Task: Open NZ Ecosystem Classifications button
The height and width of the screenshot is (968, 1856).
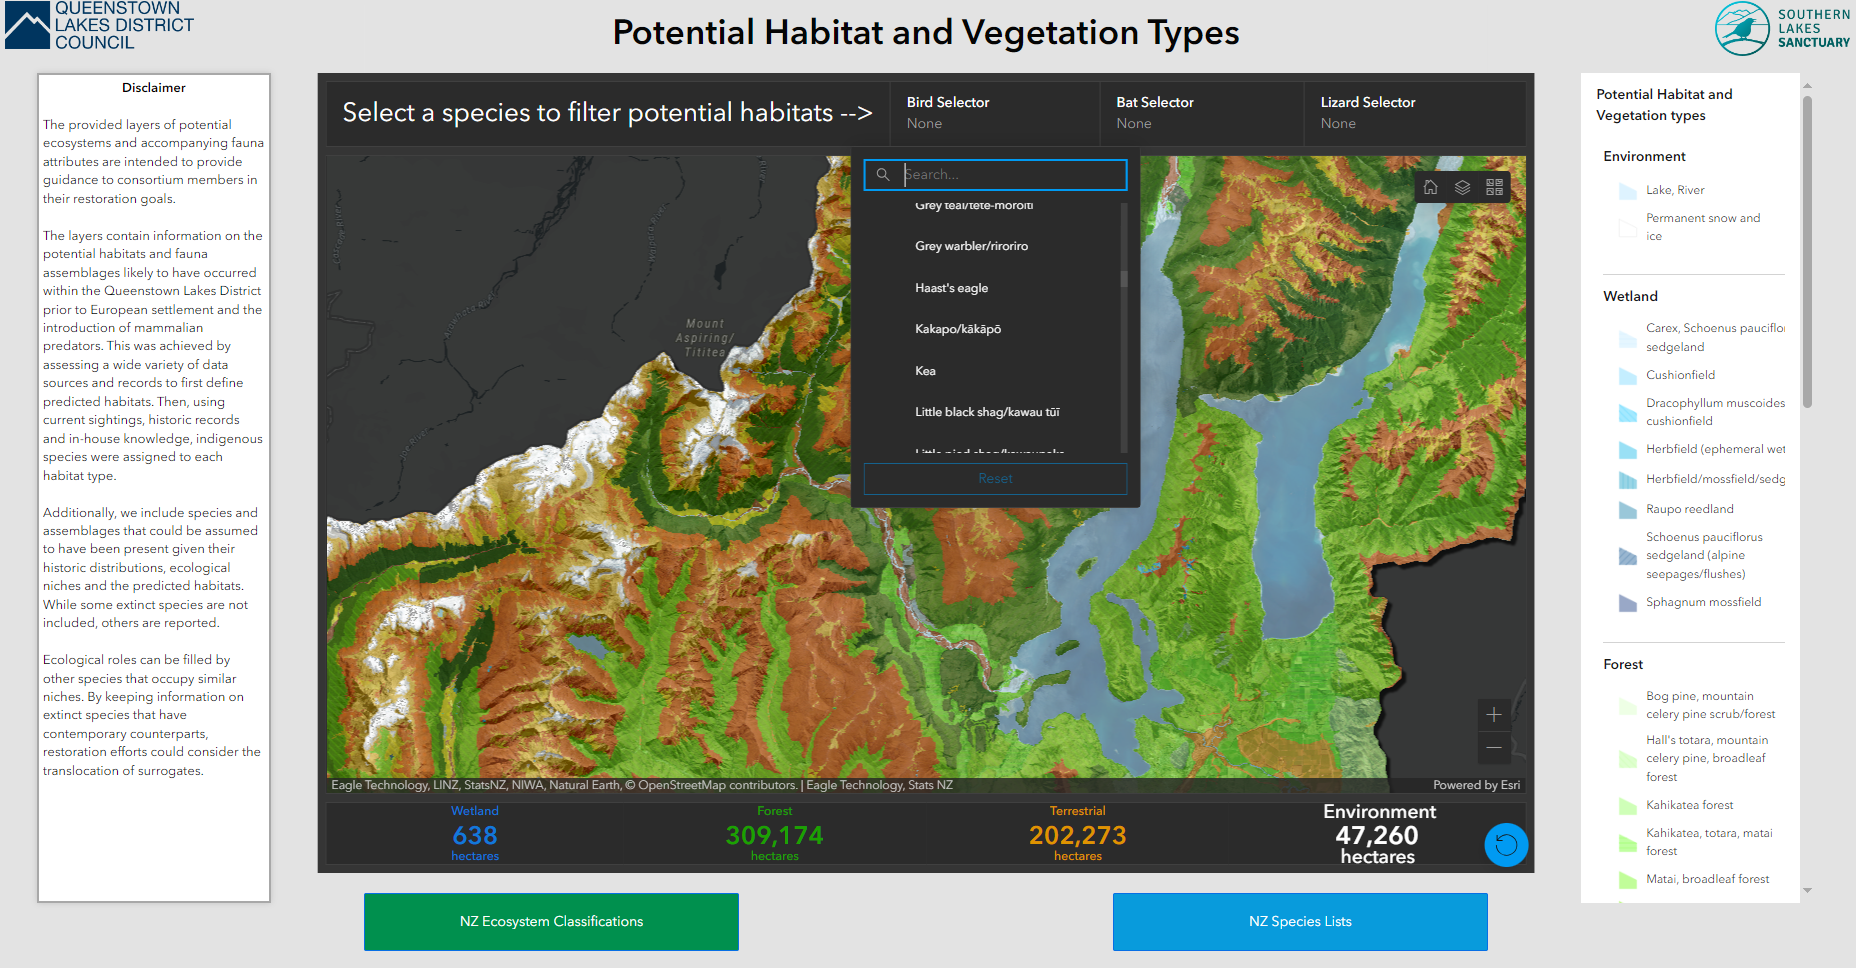Action: coord(551,922)
